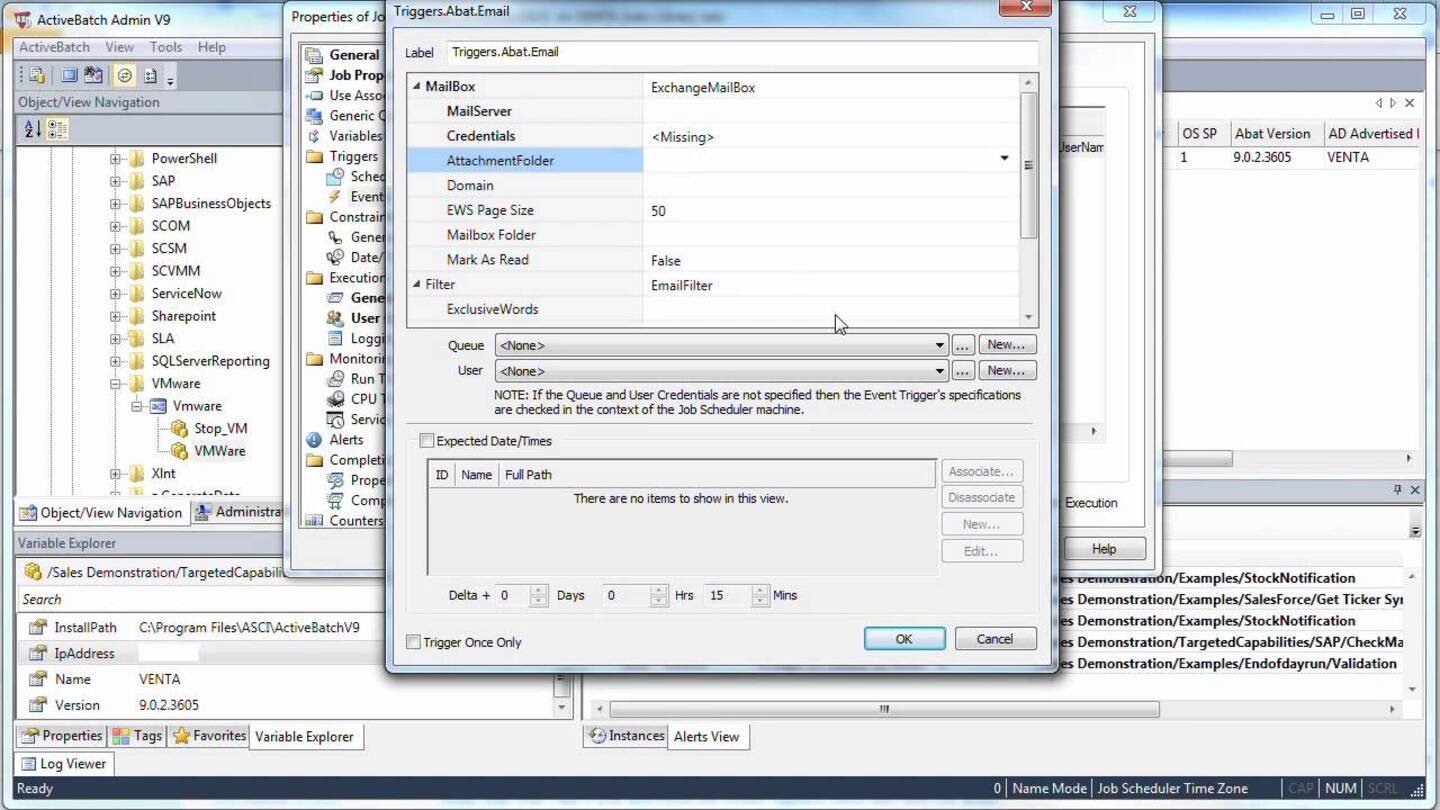Enable the Expected Date/Times checkbox
The width and height of the screenshot is (1440, 810).
point(427,441)
